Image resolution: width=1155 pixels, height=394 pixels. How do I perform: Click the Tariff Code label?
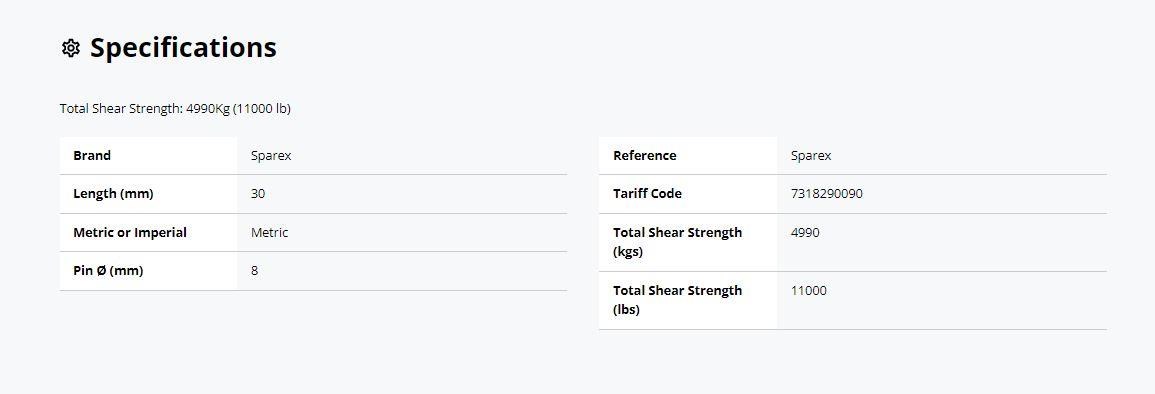click(647, 194)
